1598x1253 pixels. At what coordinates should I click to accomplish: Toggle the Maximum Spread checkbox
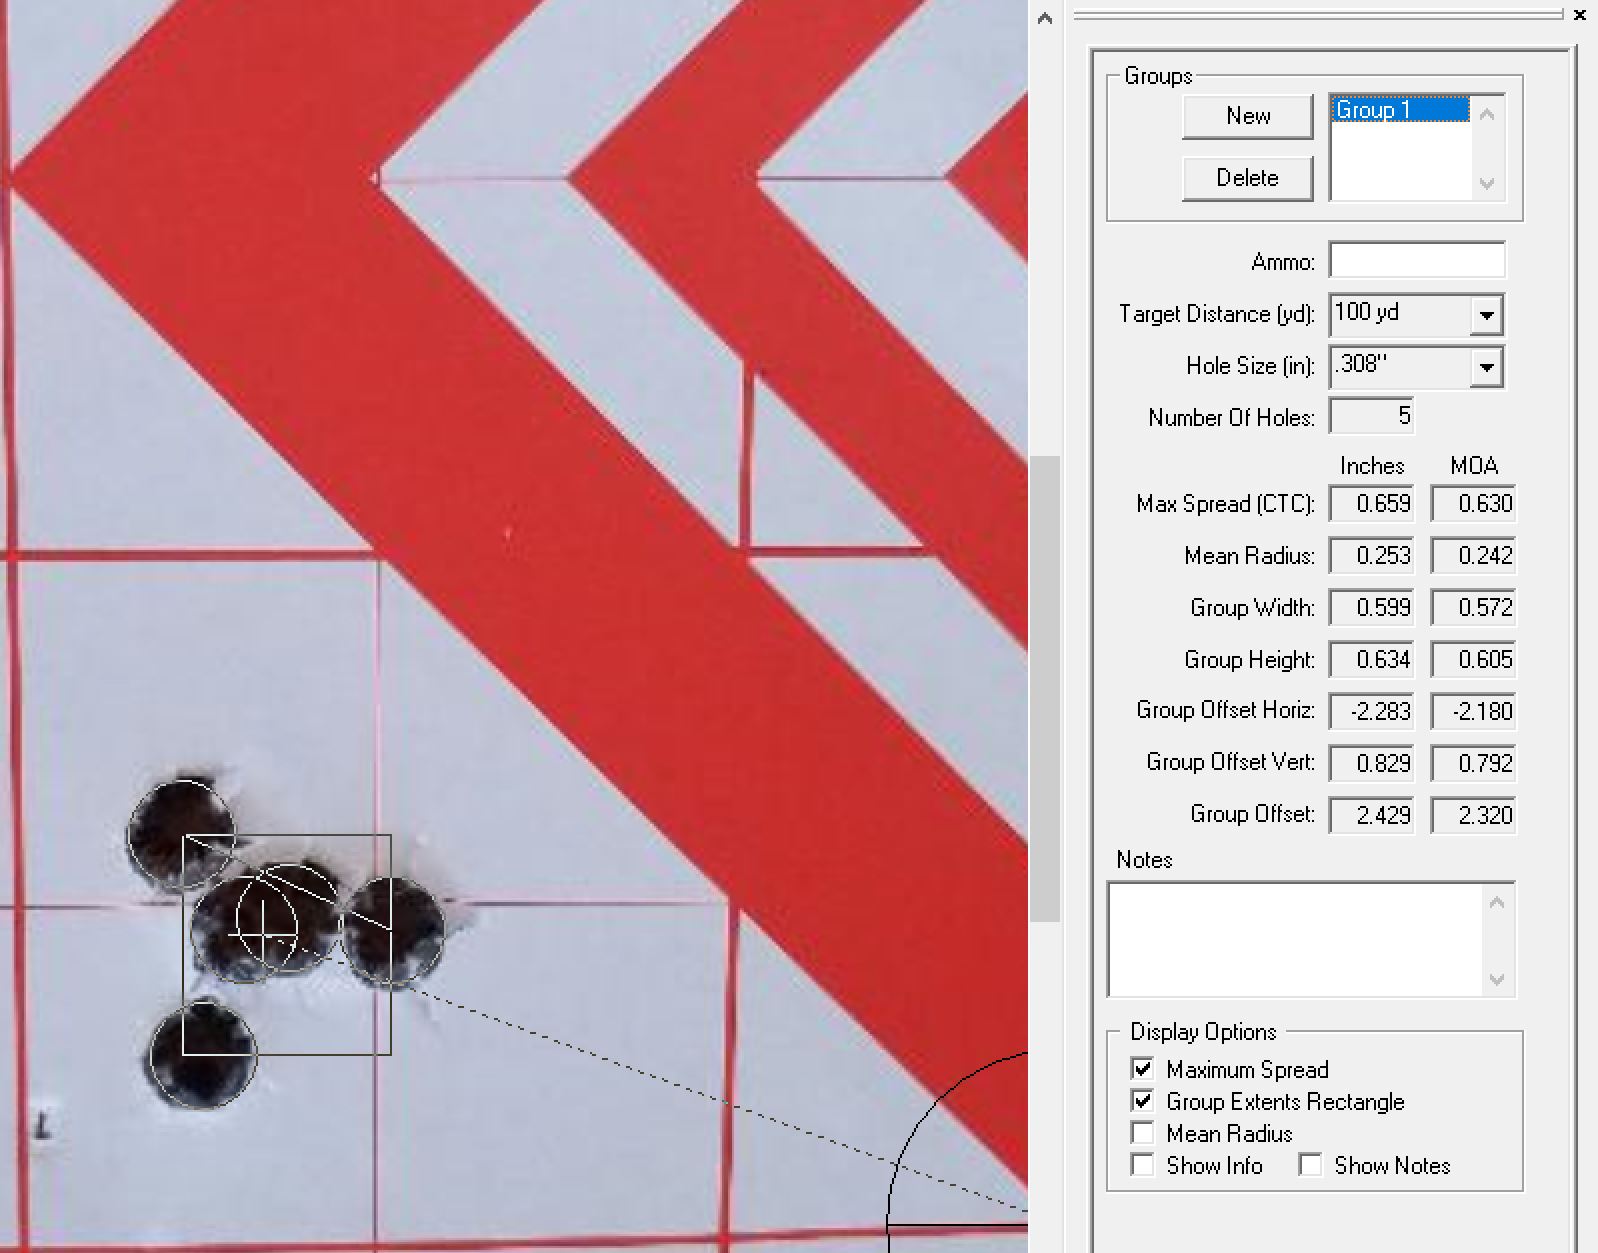[x=1142, y=1069]
